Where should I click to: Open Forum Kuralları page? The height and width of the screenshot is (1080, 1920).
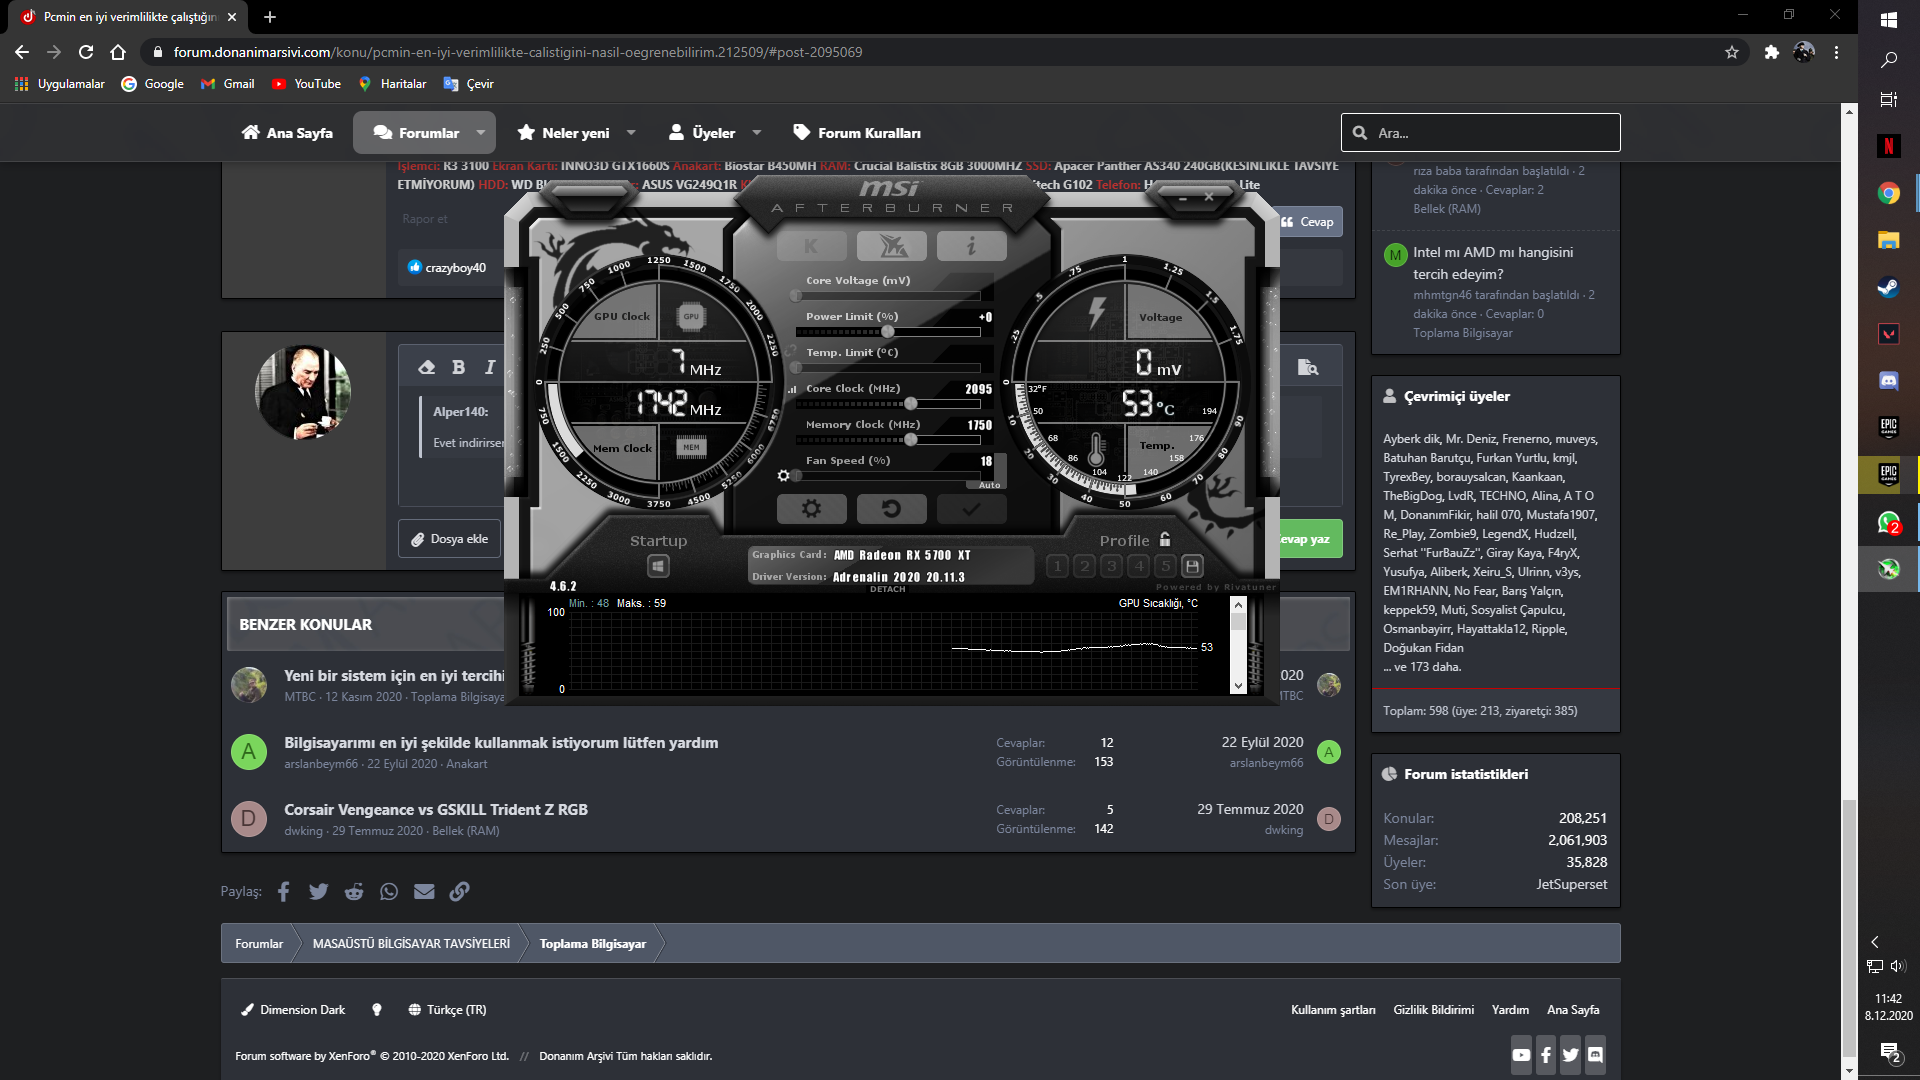(x=857, y=133)
